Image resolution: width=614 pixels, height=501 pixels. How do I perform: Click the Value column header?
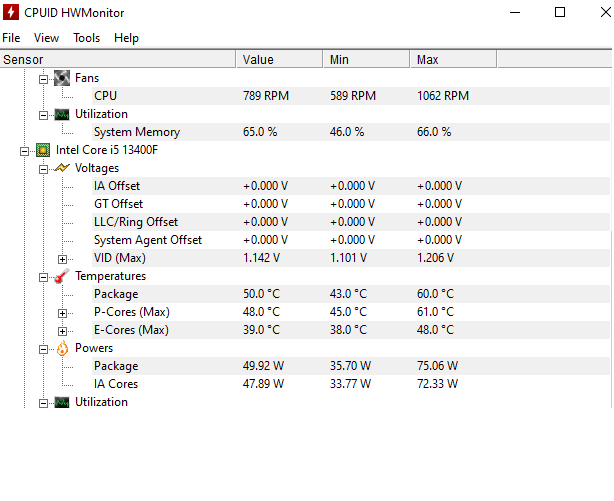tap(280, 60)
